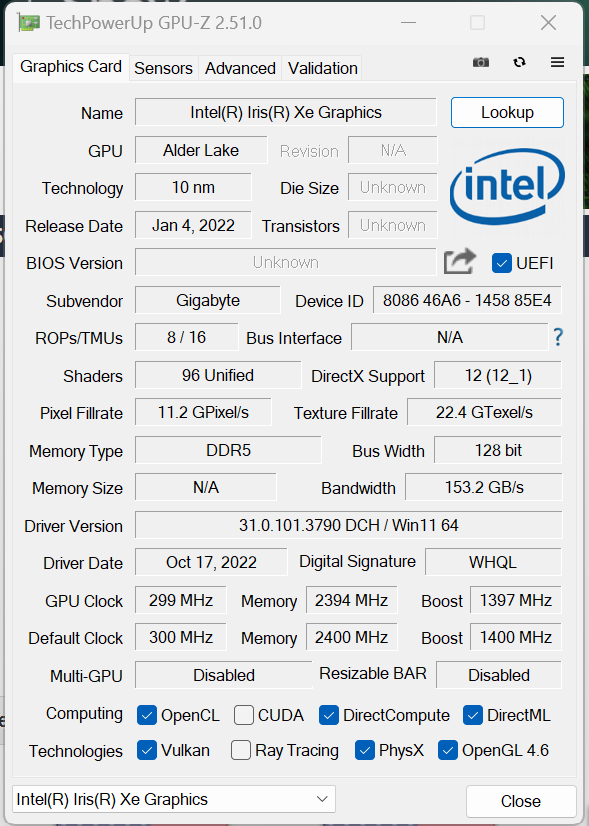The image size is (589, 826).
Task: Go to the Validation tab
Action: pos(322,68)
